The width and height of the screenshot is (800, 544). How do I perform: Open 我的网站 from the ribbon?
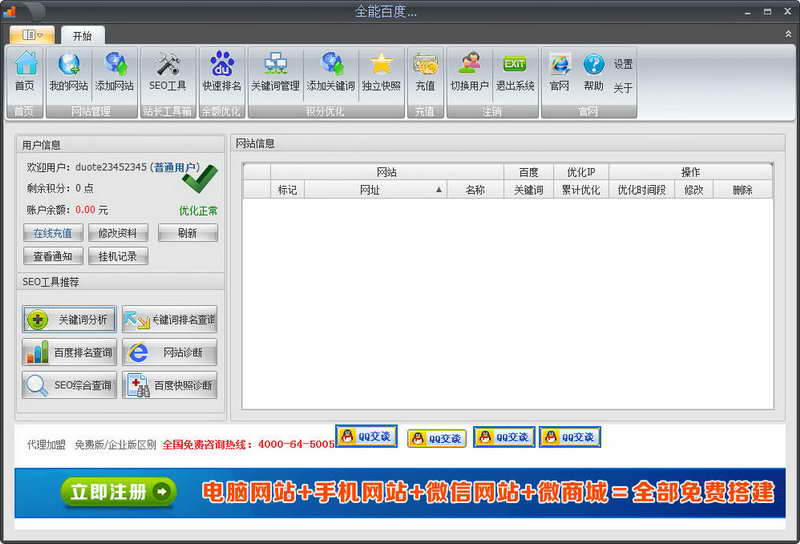tap(68, 71)
